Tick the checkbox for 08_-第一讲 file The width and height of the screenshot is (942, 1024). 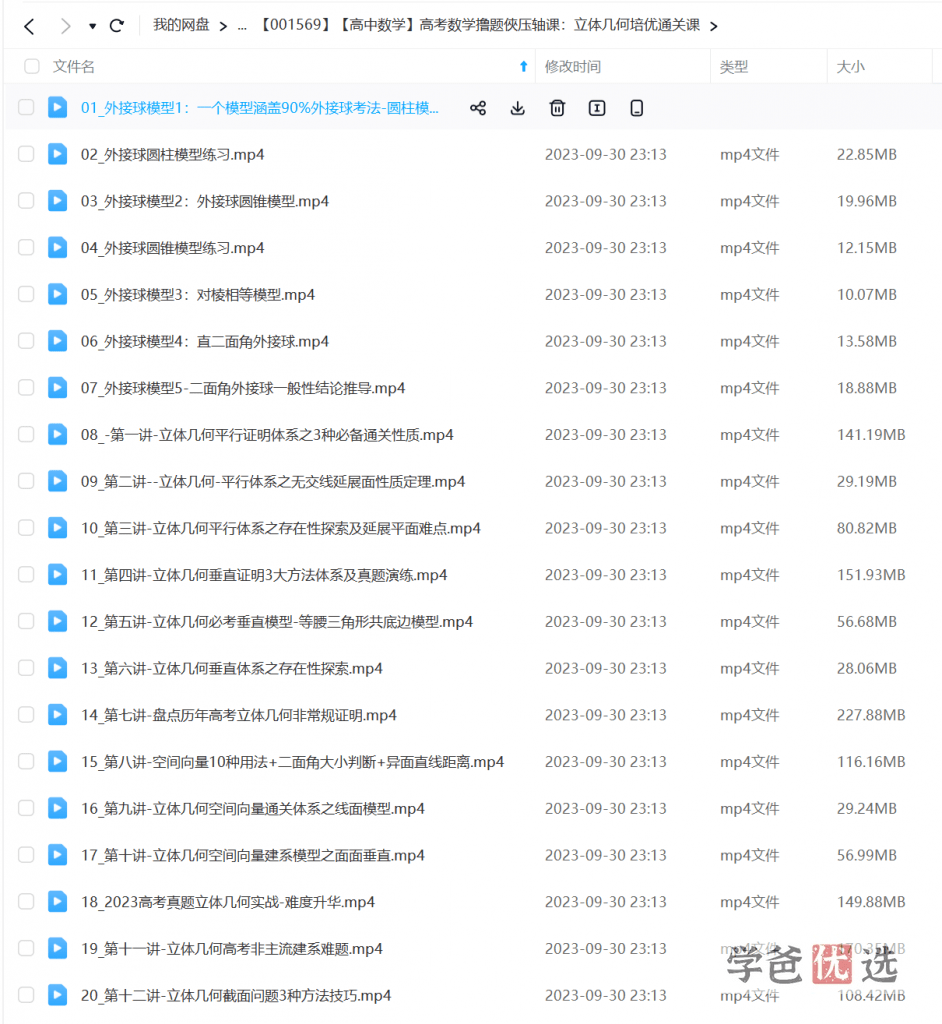(26, 434)
